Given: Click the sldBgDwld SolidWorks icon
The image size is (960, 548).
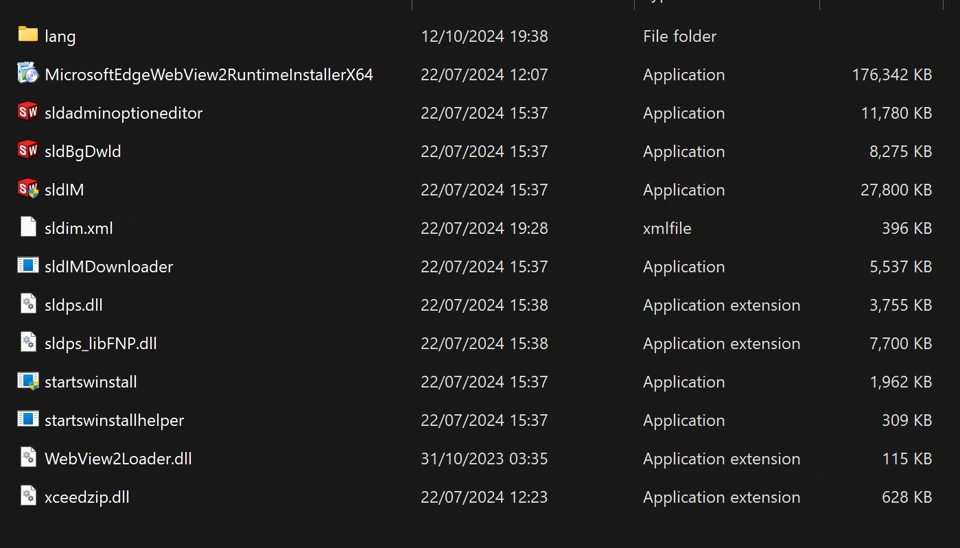Looking at the screenshot, I should pyautogui.click(x=28, y=150).
